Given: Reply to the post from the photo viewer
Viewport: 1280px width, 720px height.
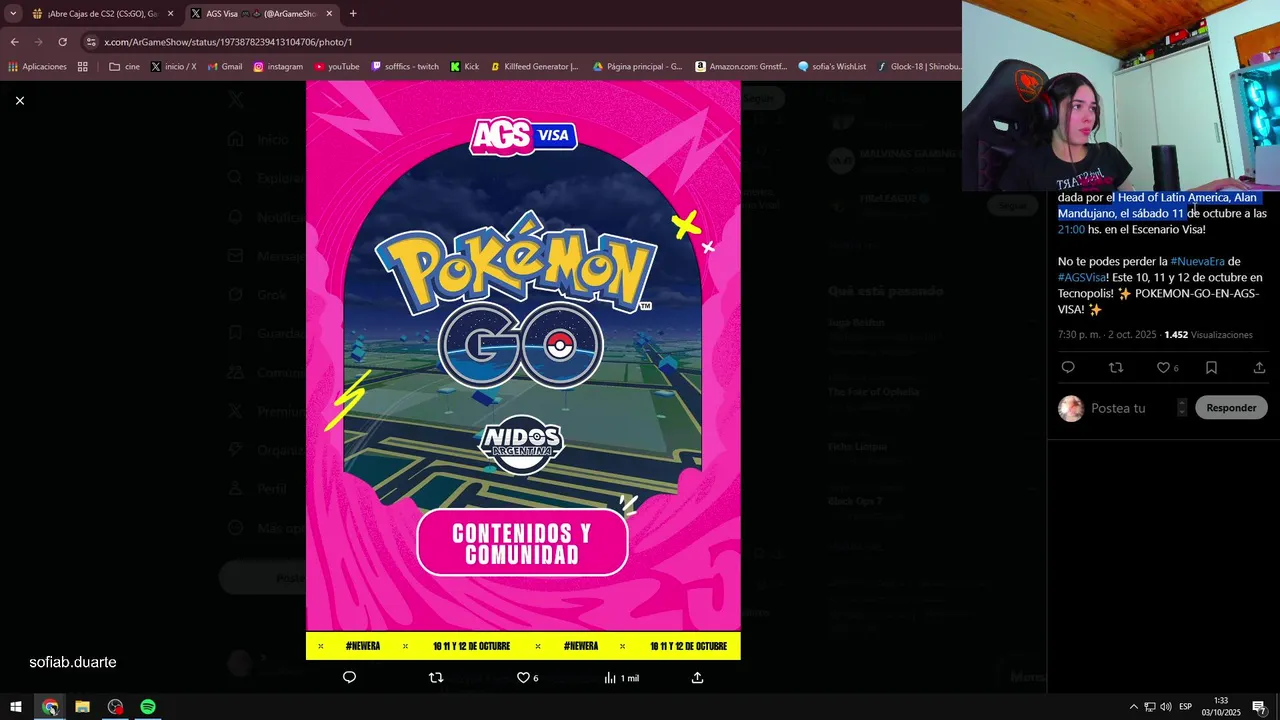Looking at the screenshot, I should point(349,677).
